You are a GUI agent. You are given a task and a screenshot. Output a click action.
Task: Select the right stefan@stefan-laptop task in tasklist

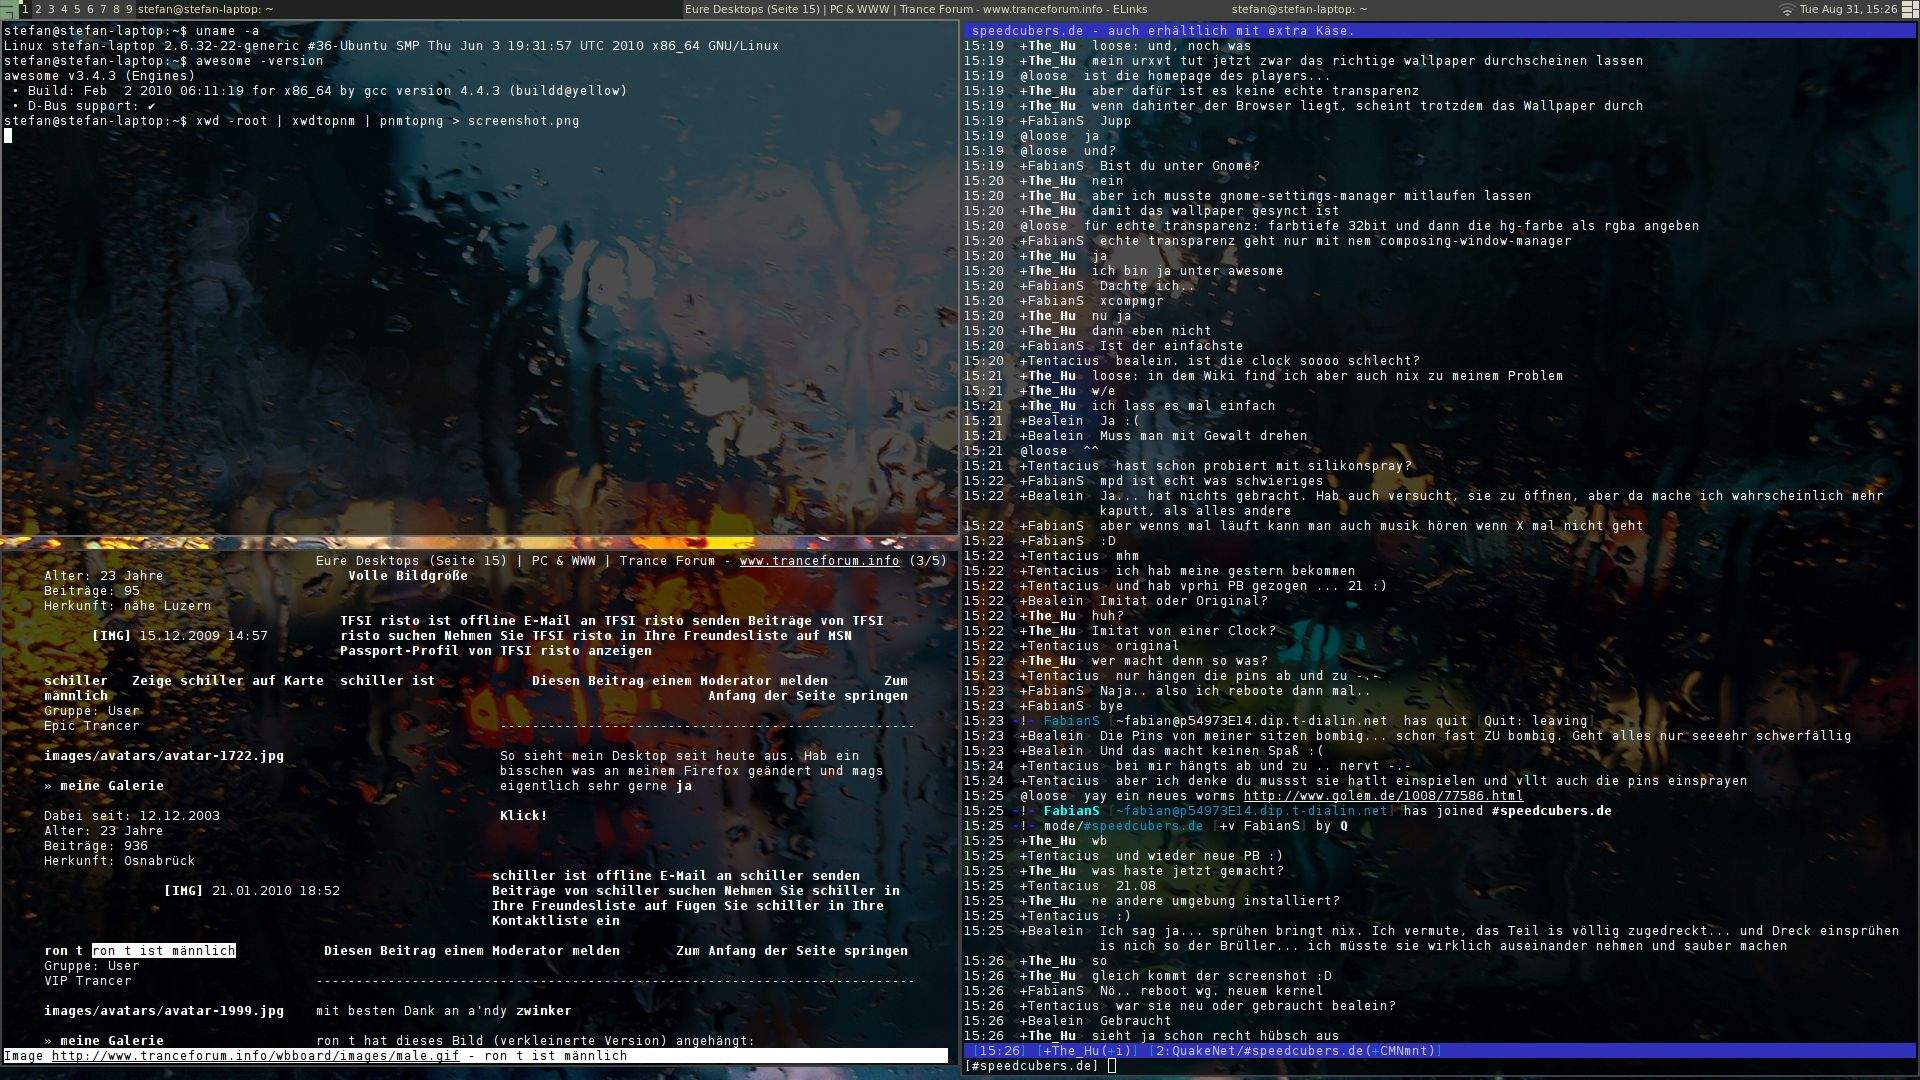point(1298,9)
